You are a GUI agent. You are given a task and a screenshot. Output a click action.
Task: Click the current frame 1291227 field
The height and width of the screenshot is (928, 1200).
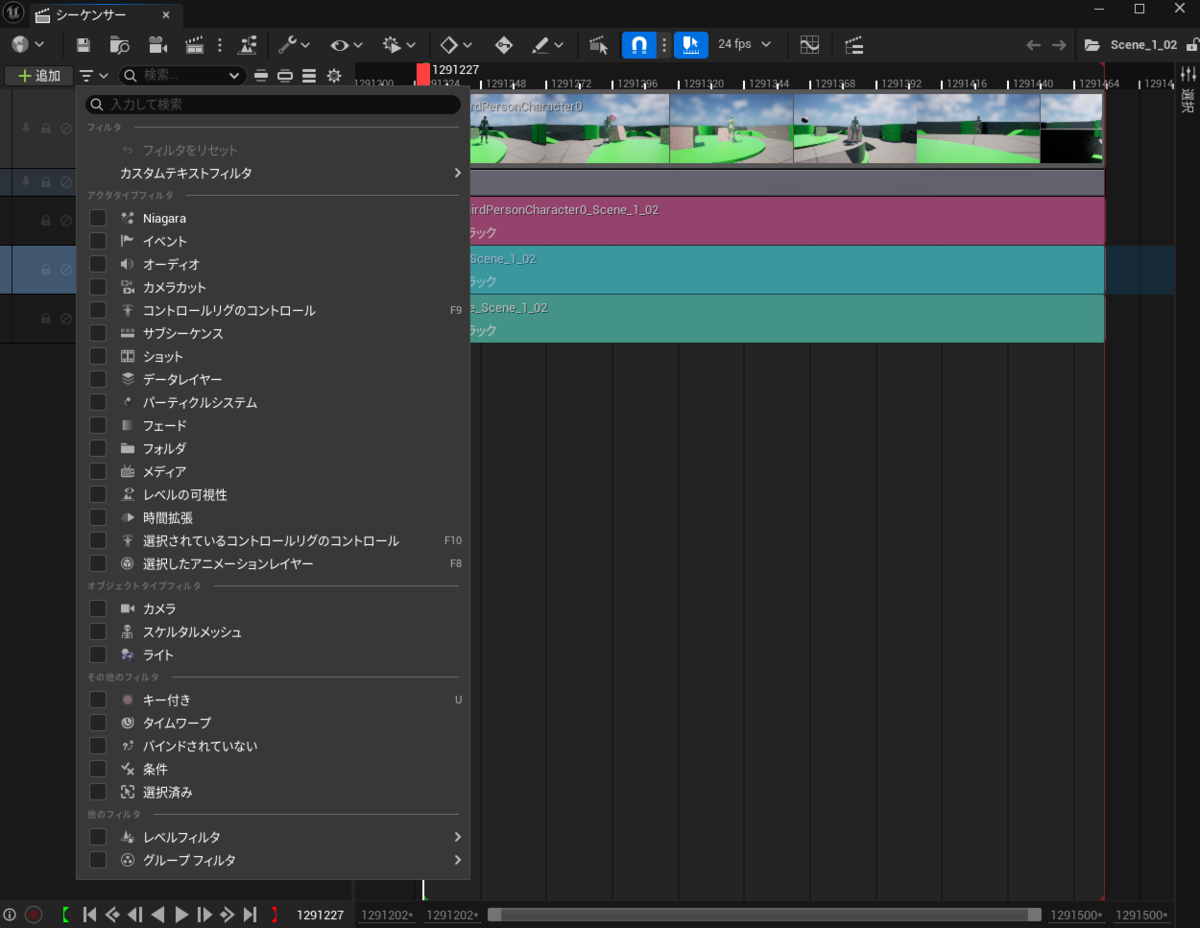(x=320, y=914)
